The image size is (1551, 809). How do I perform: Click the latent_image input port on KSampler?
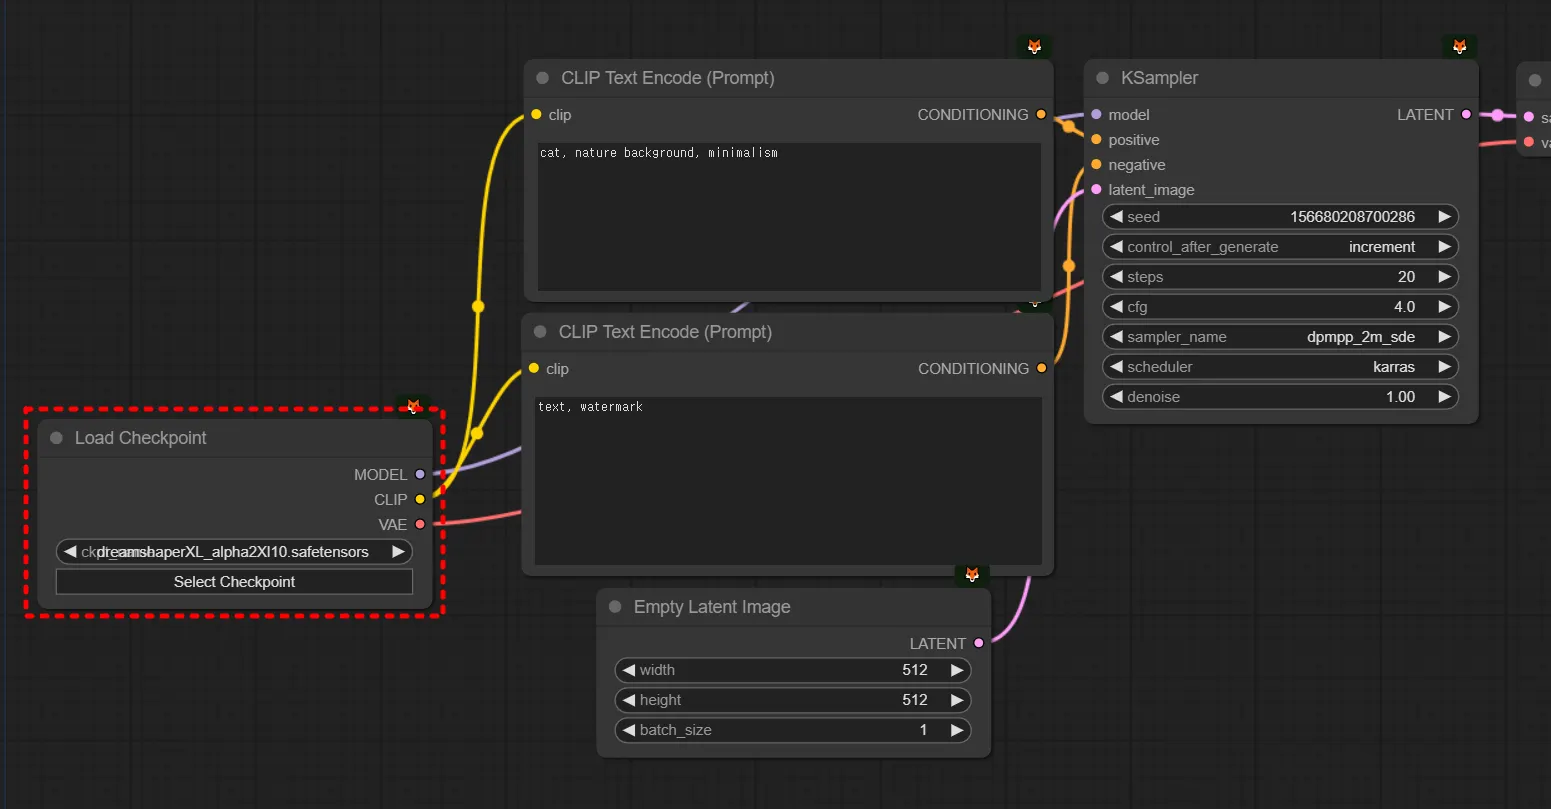pyautogui.click(x=1097, y=190)
